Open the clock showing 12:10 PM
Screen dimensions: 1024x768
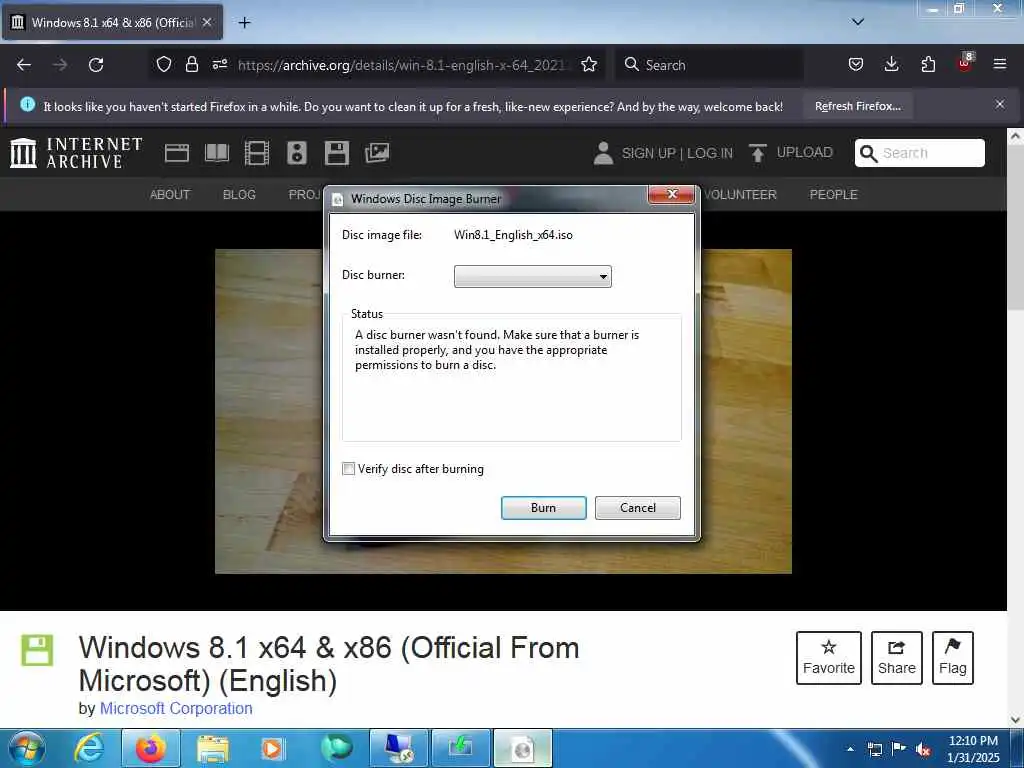click(x=973, y=749)
